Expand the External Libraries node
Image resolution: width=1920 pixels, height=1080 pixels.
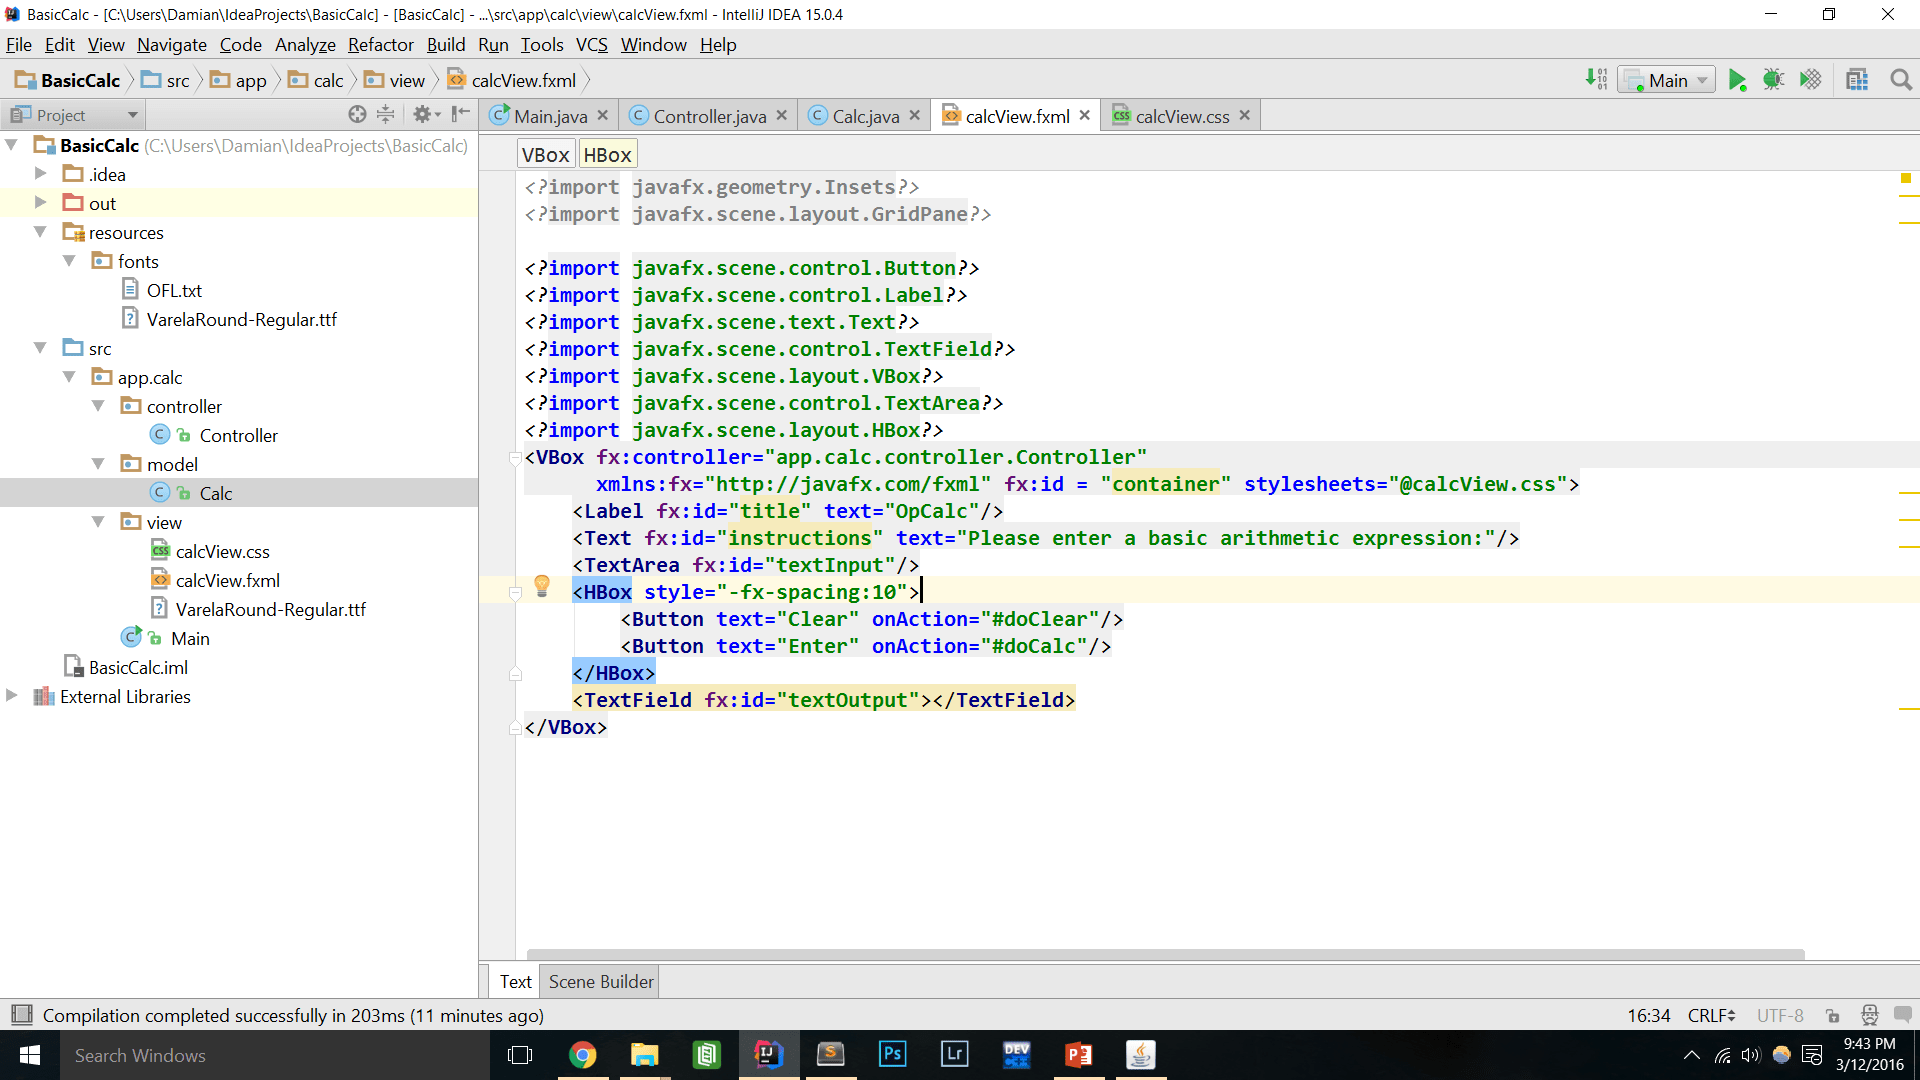click(x=12, y=696)
